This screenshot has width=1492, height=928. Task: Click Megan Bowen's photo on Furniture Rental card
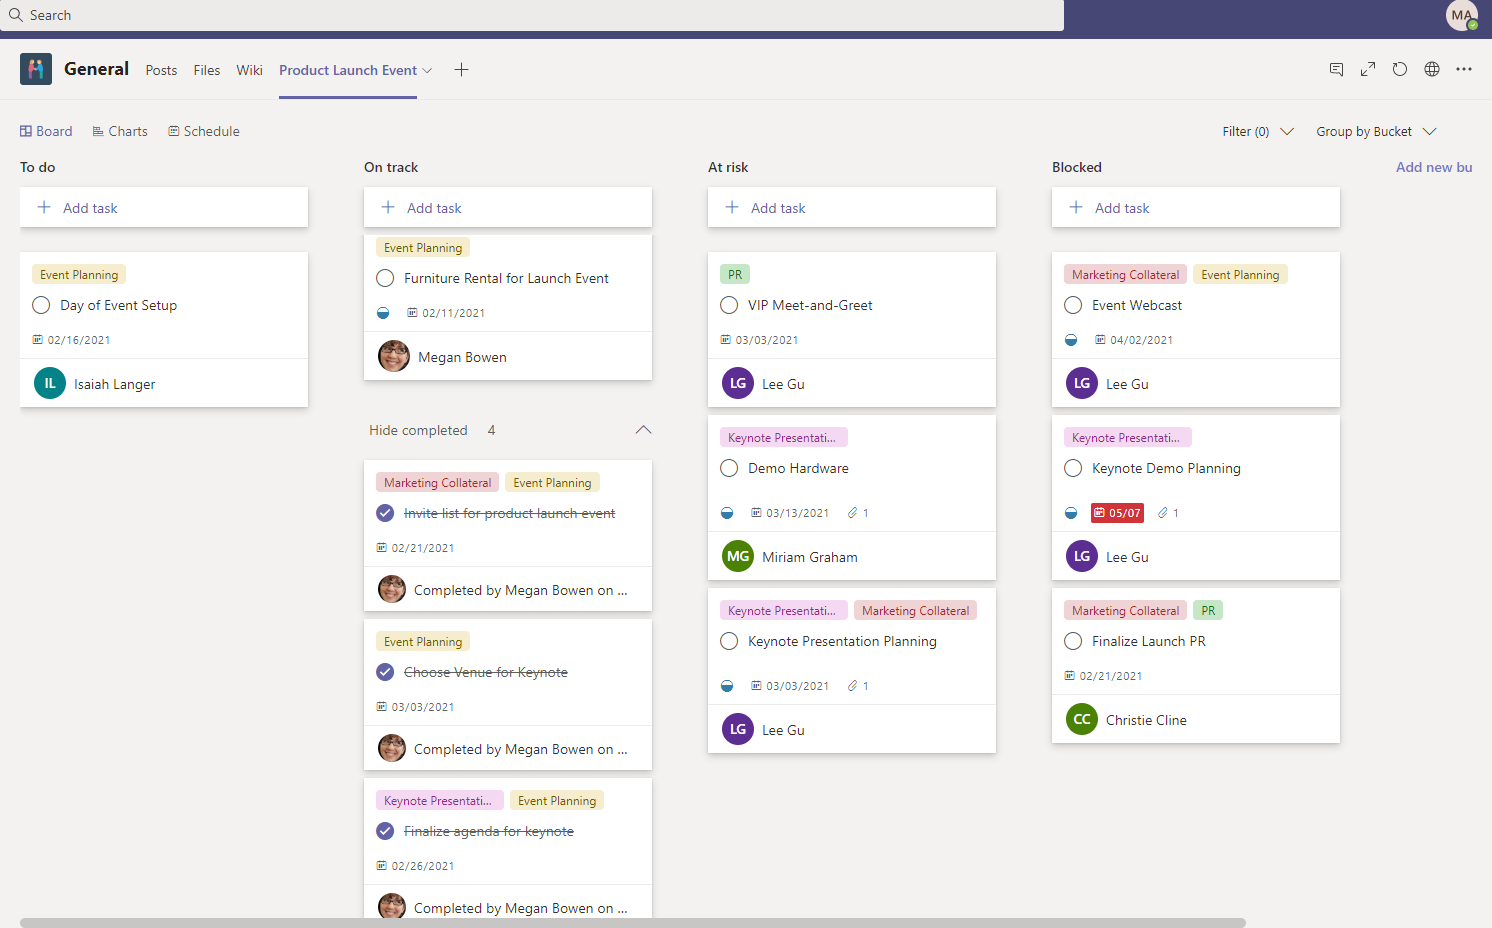coord(394,356)
